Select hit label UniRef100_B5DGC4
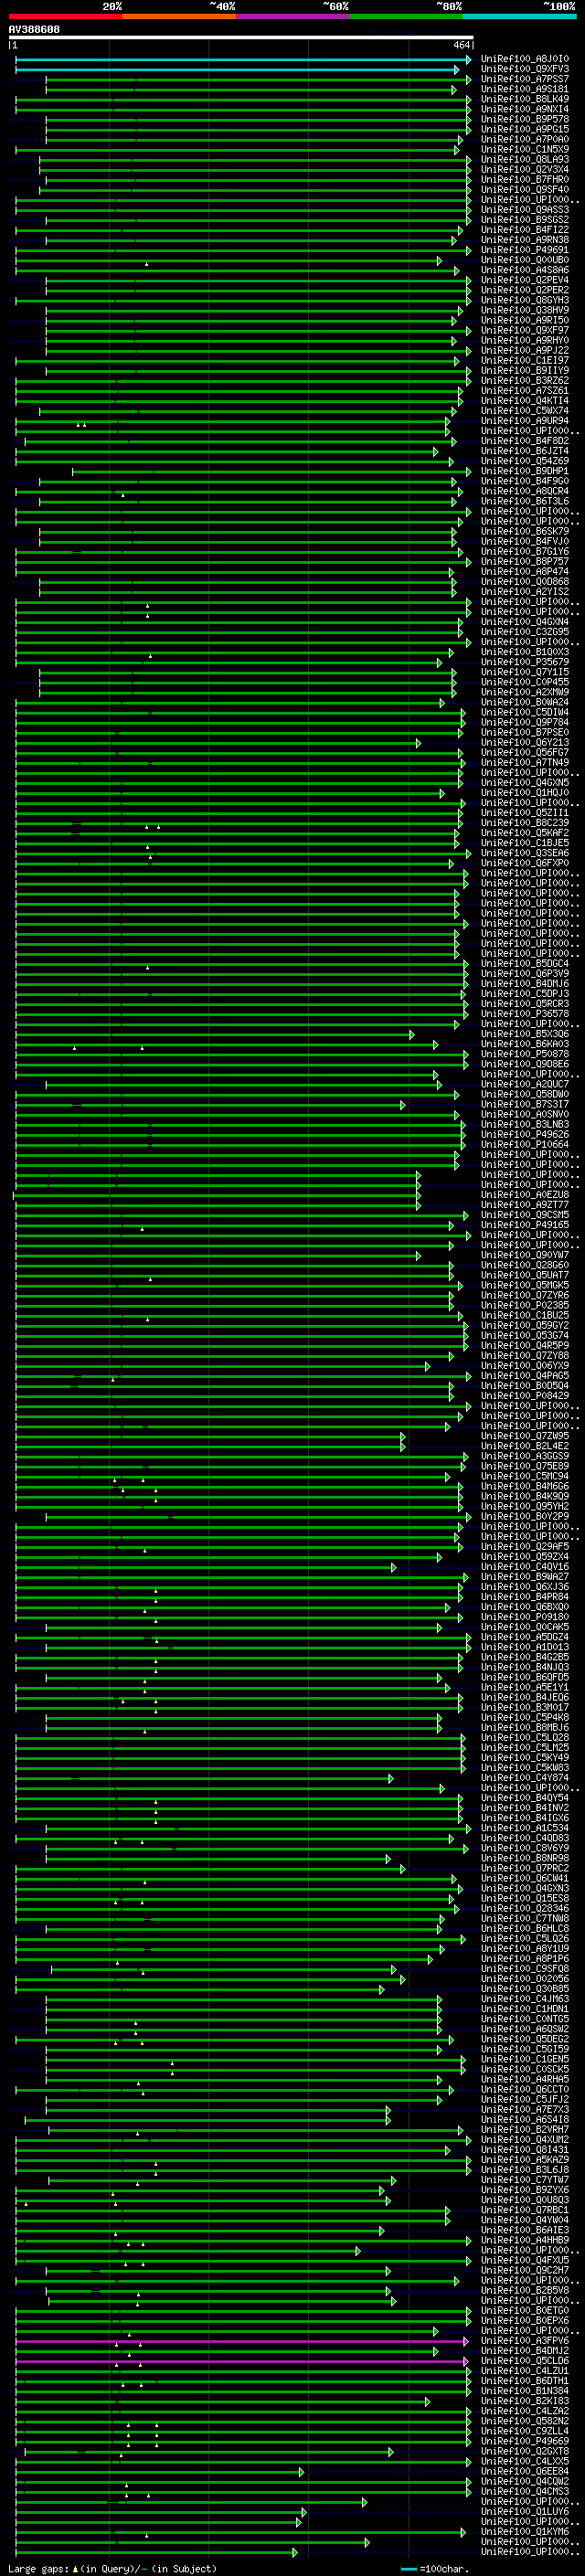This screenshot has height=2576, width=585. point(525,964)
